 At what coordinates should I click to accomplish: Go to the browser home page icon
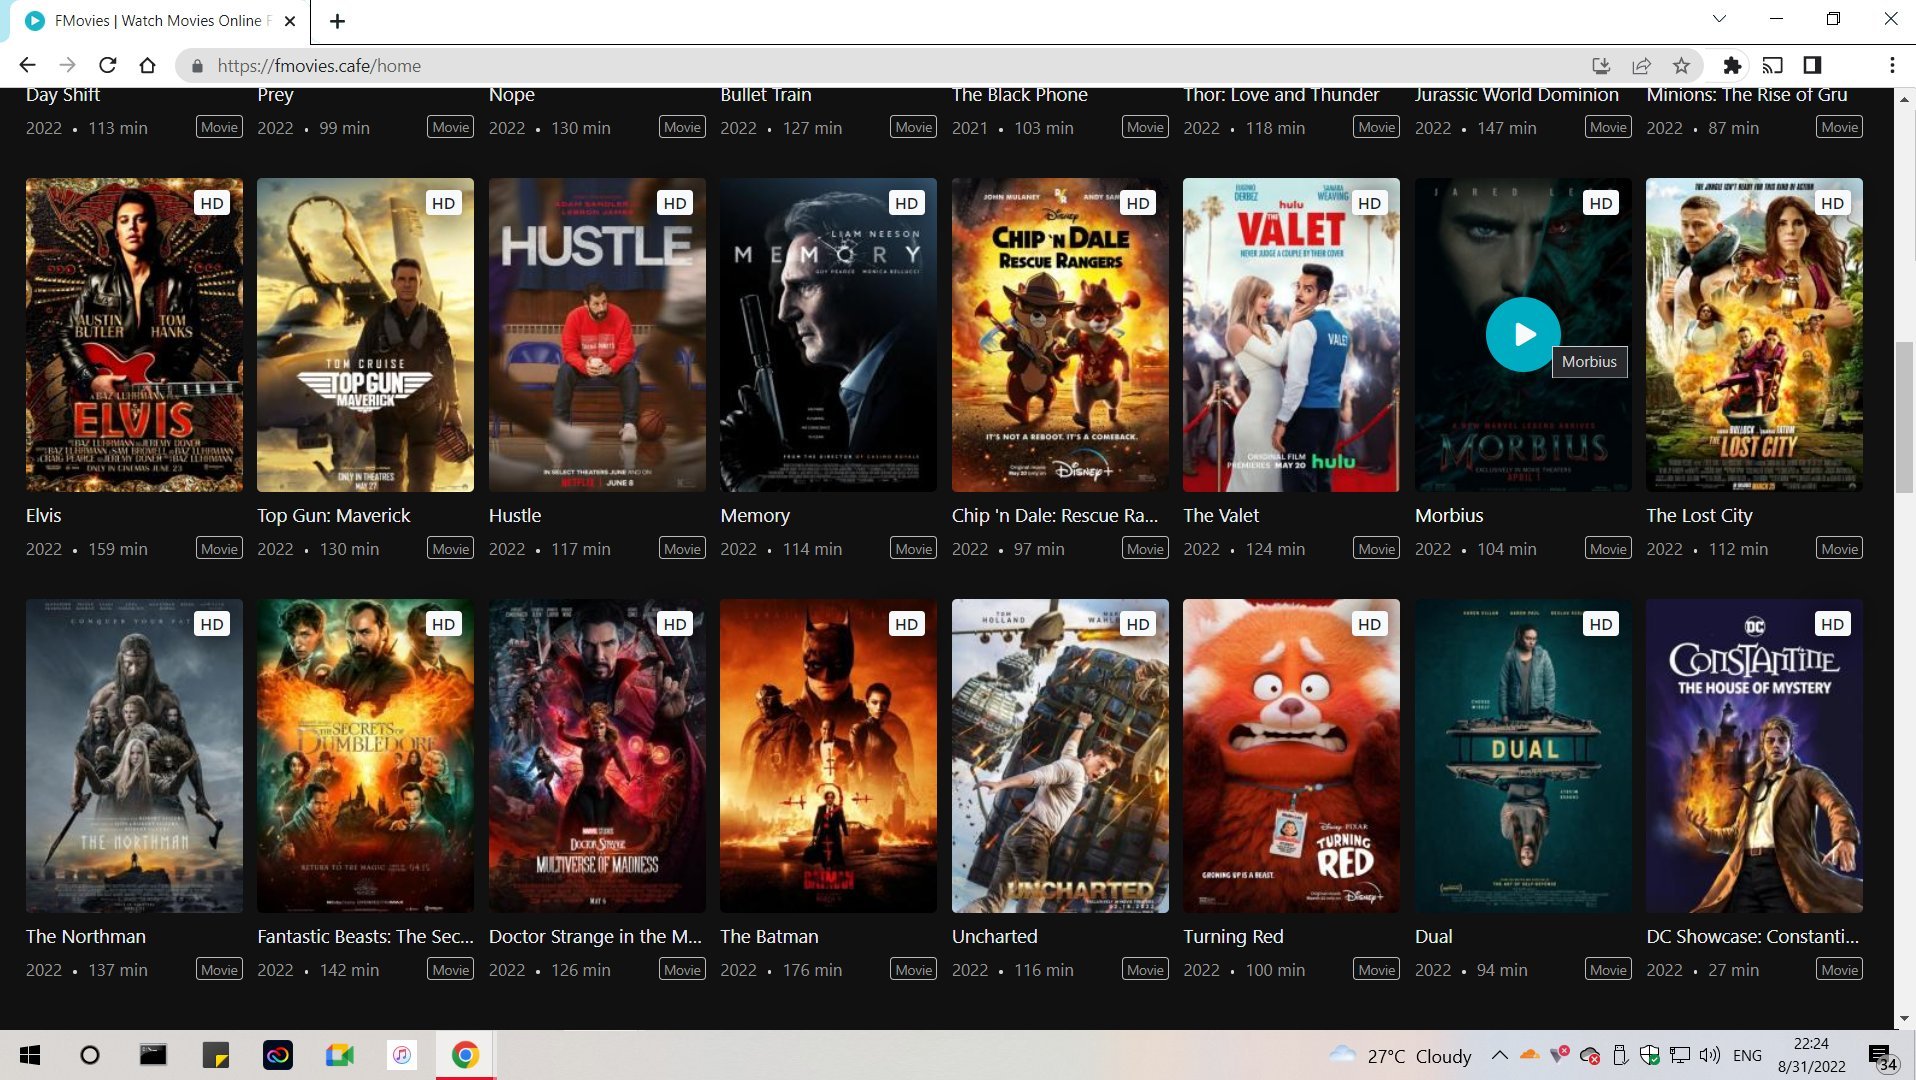[x=147, y=65]
